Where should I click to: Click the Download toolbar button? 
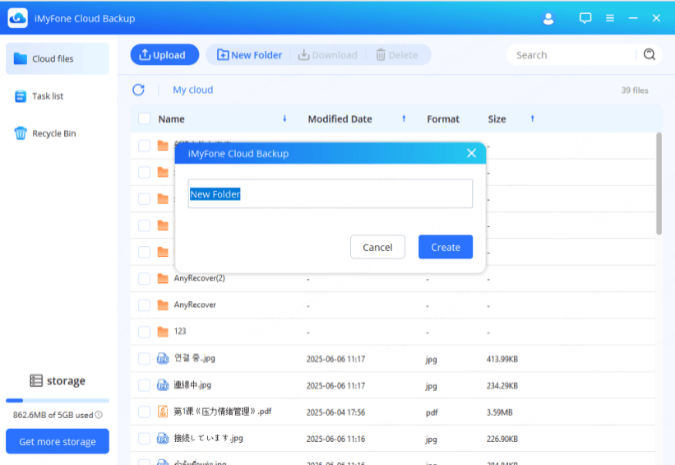[328, 55]
